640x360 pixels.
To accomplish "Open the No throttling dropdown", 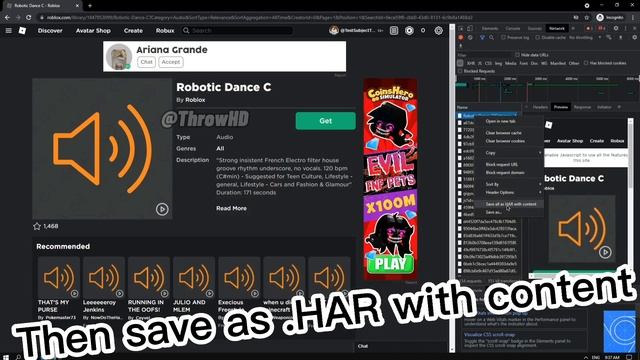I will coord(584,38).
